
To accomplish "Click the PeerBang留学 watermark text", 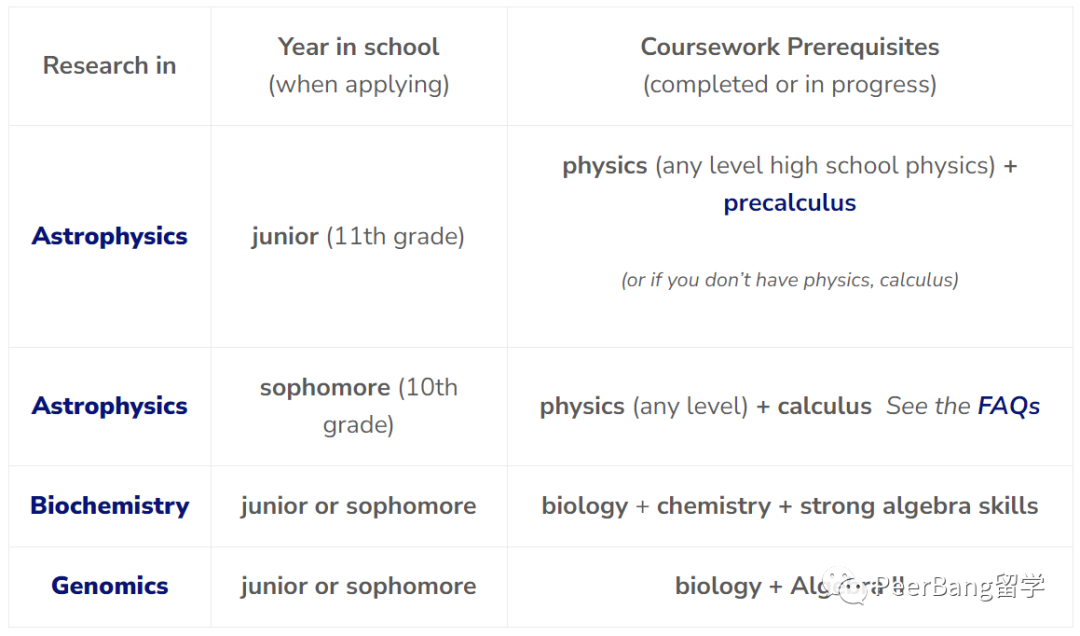I will pyautogui.click(x=960, y=586).
